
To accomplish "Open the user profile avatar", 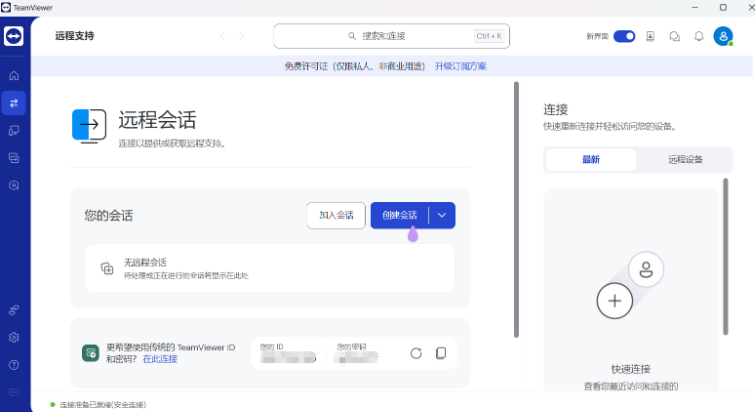I will [x=723, y=36].
